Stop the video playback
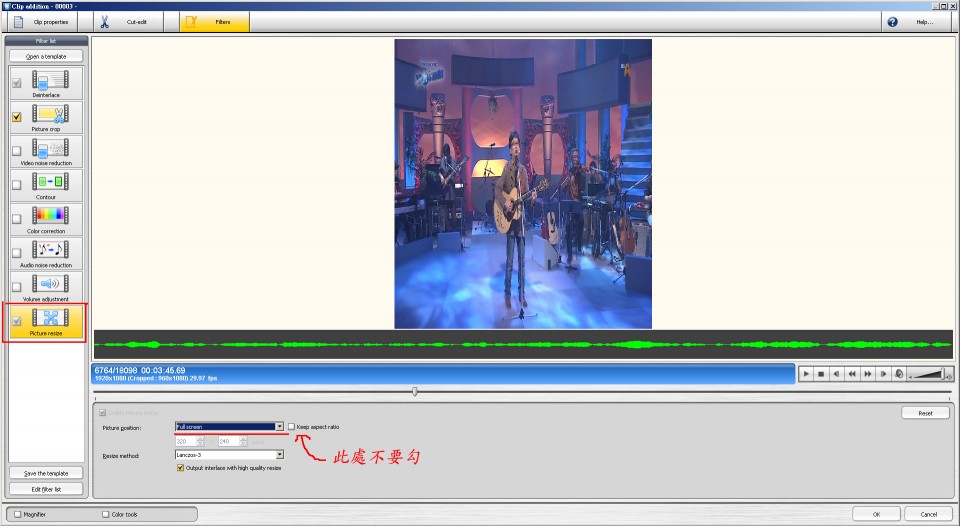Screen dimensions: 960x526 click(x=820, y=374)
